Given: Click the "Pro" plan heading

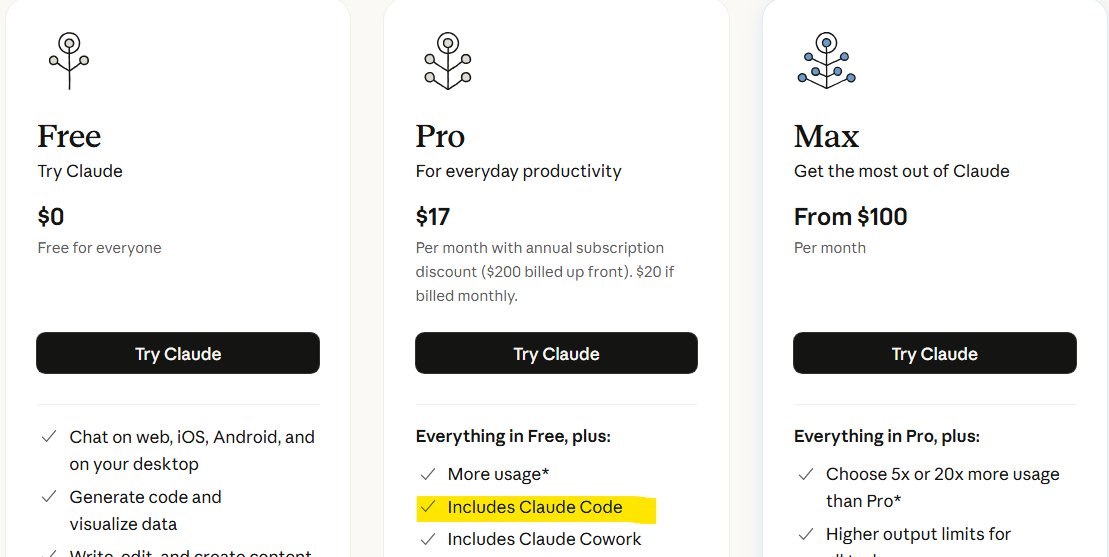Looking at the screenshot, I should coord(440,136).
